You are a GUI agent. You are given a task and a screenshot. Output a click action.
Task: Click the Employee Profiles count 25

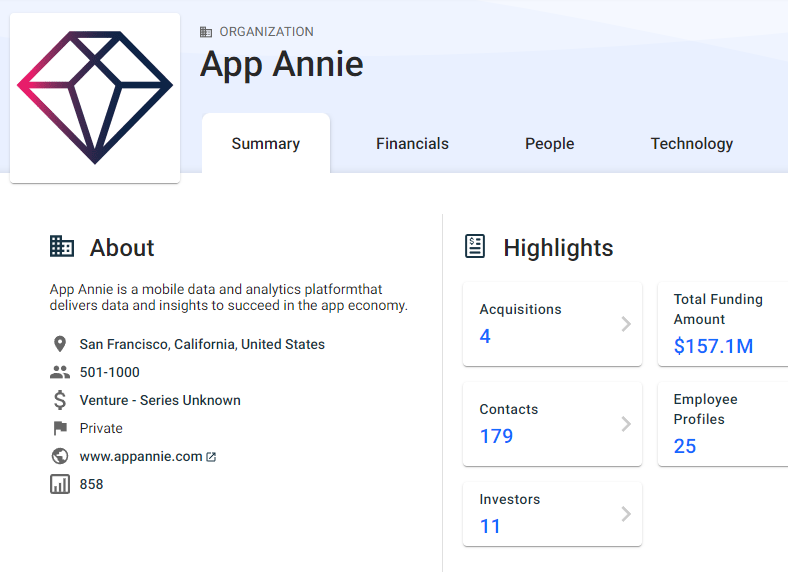(x=684, y=446)
